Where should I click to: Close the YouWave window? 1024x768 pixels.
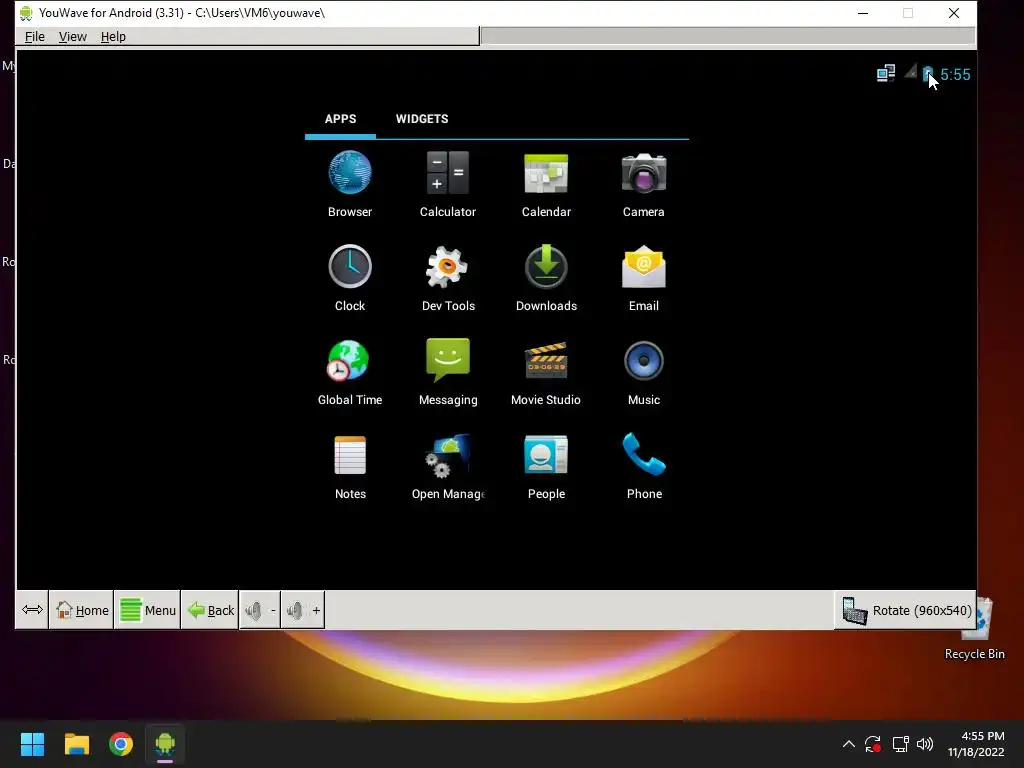coord(953,13)
